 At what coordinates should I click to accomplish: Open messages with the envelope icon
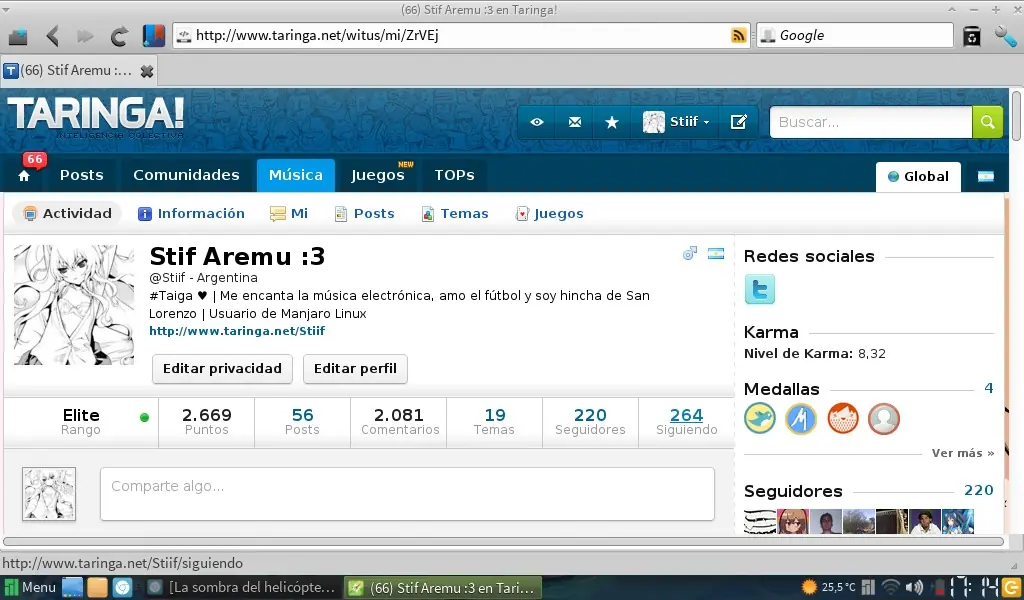click(575, 122)
